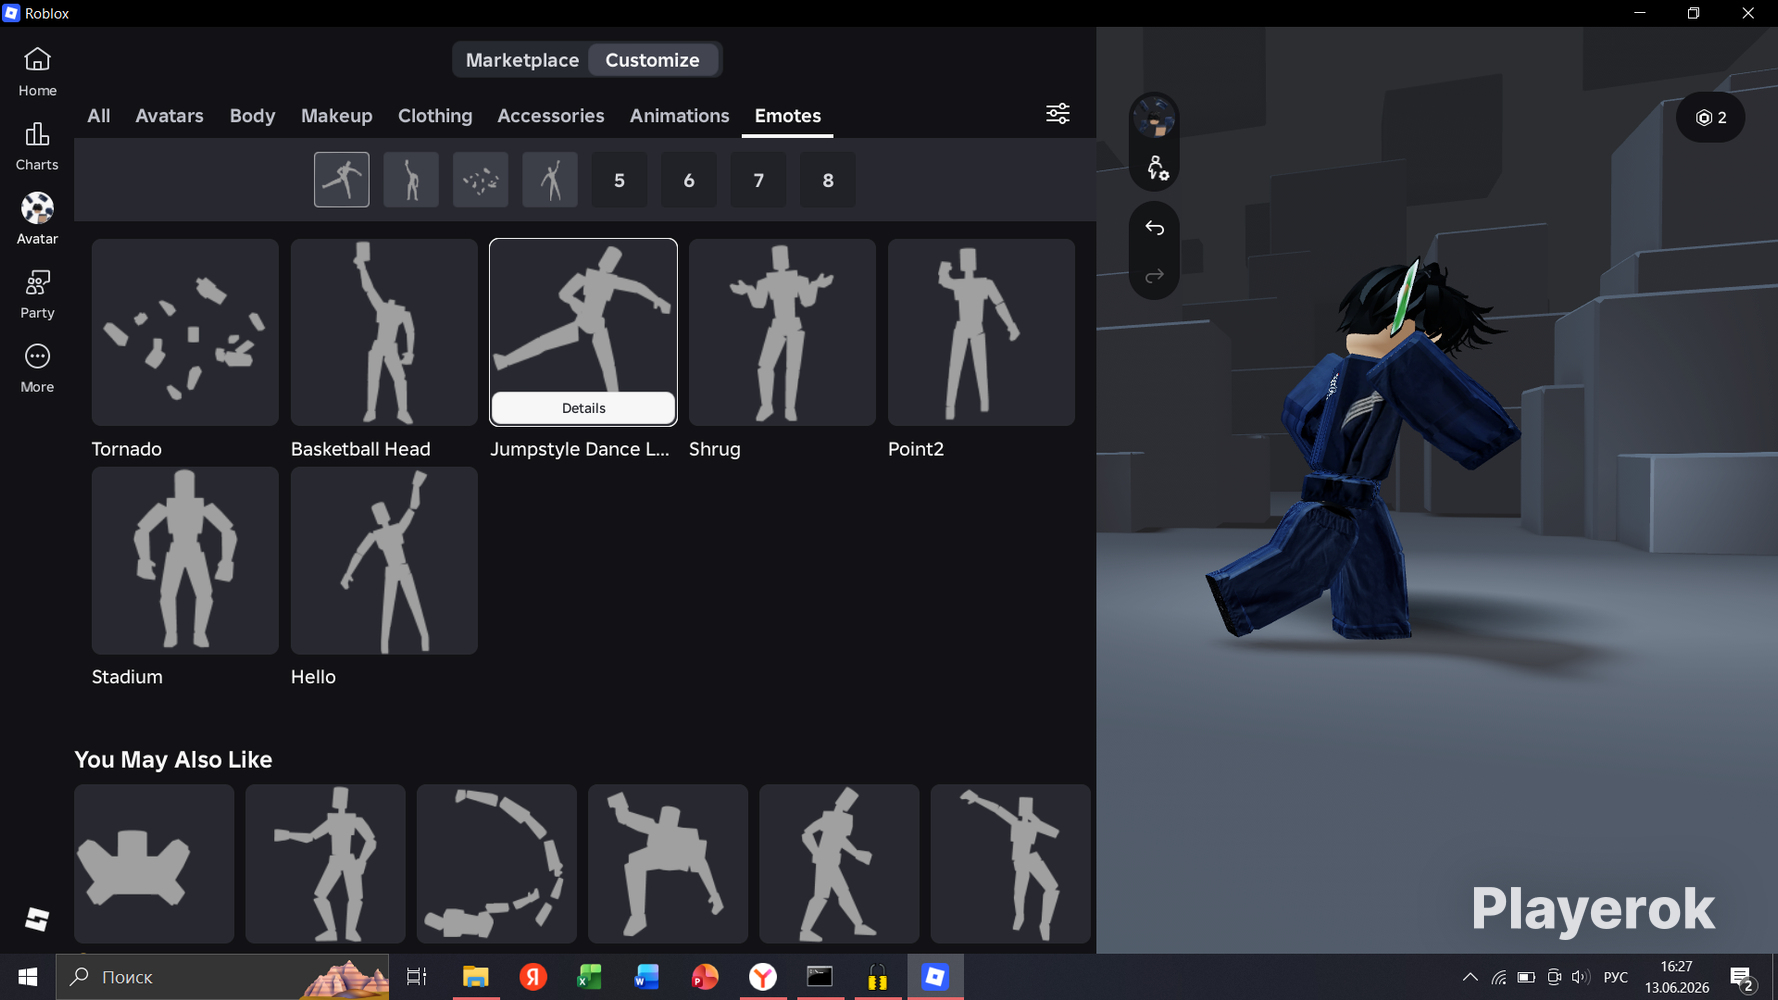Open the Party section in sidebar
Screen dimensions: 1778x1000
37,294
